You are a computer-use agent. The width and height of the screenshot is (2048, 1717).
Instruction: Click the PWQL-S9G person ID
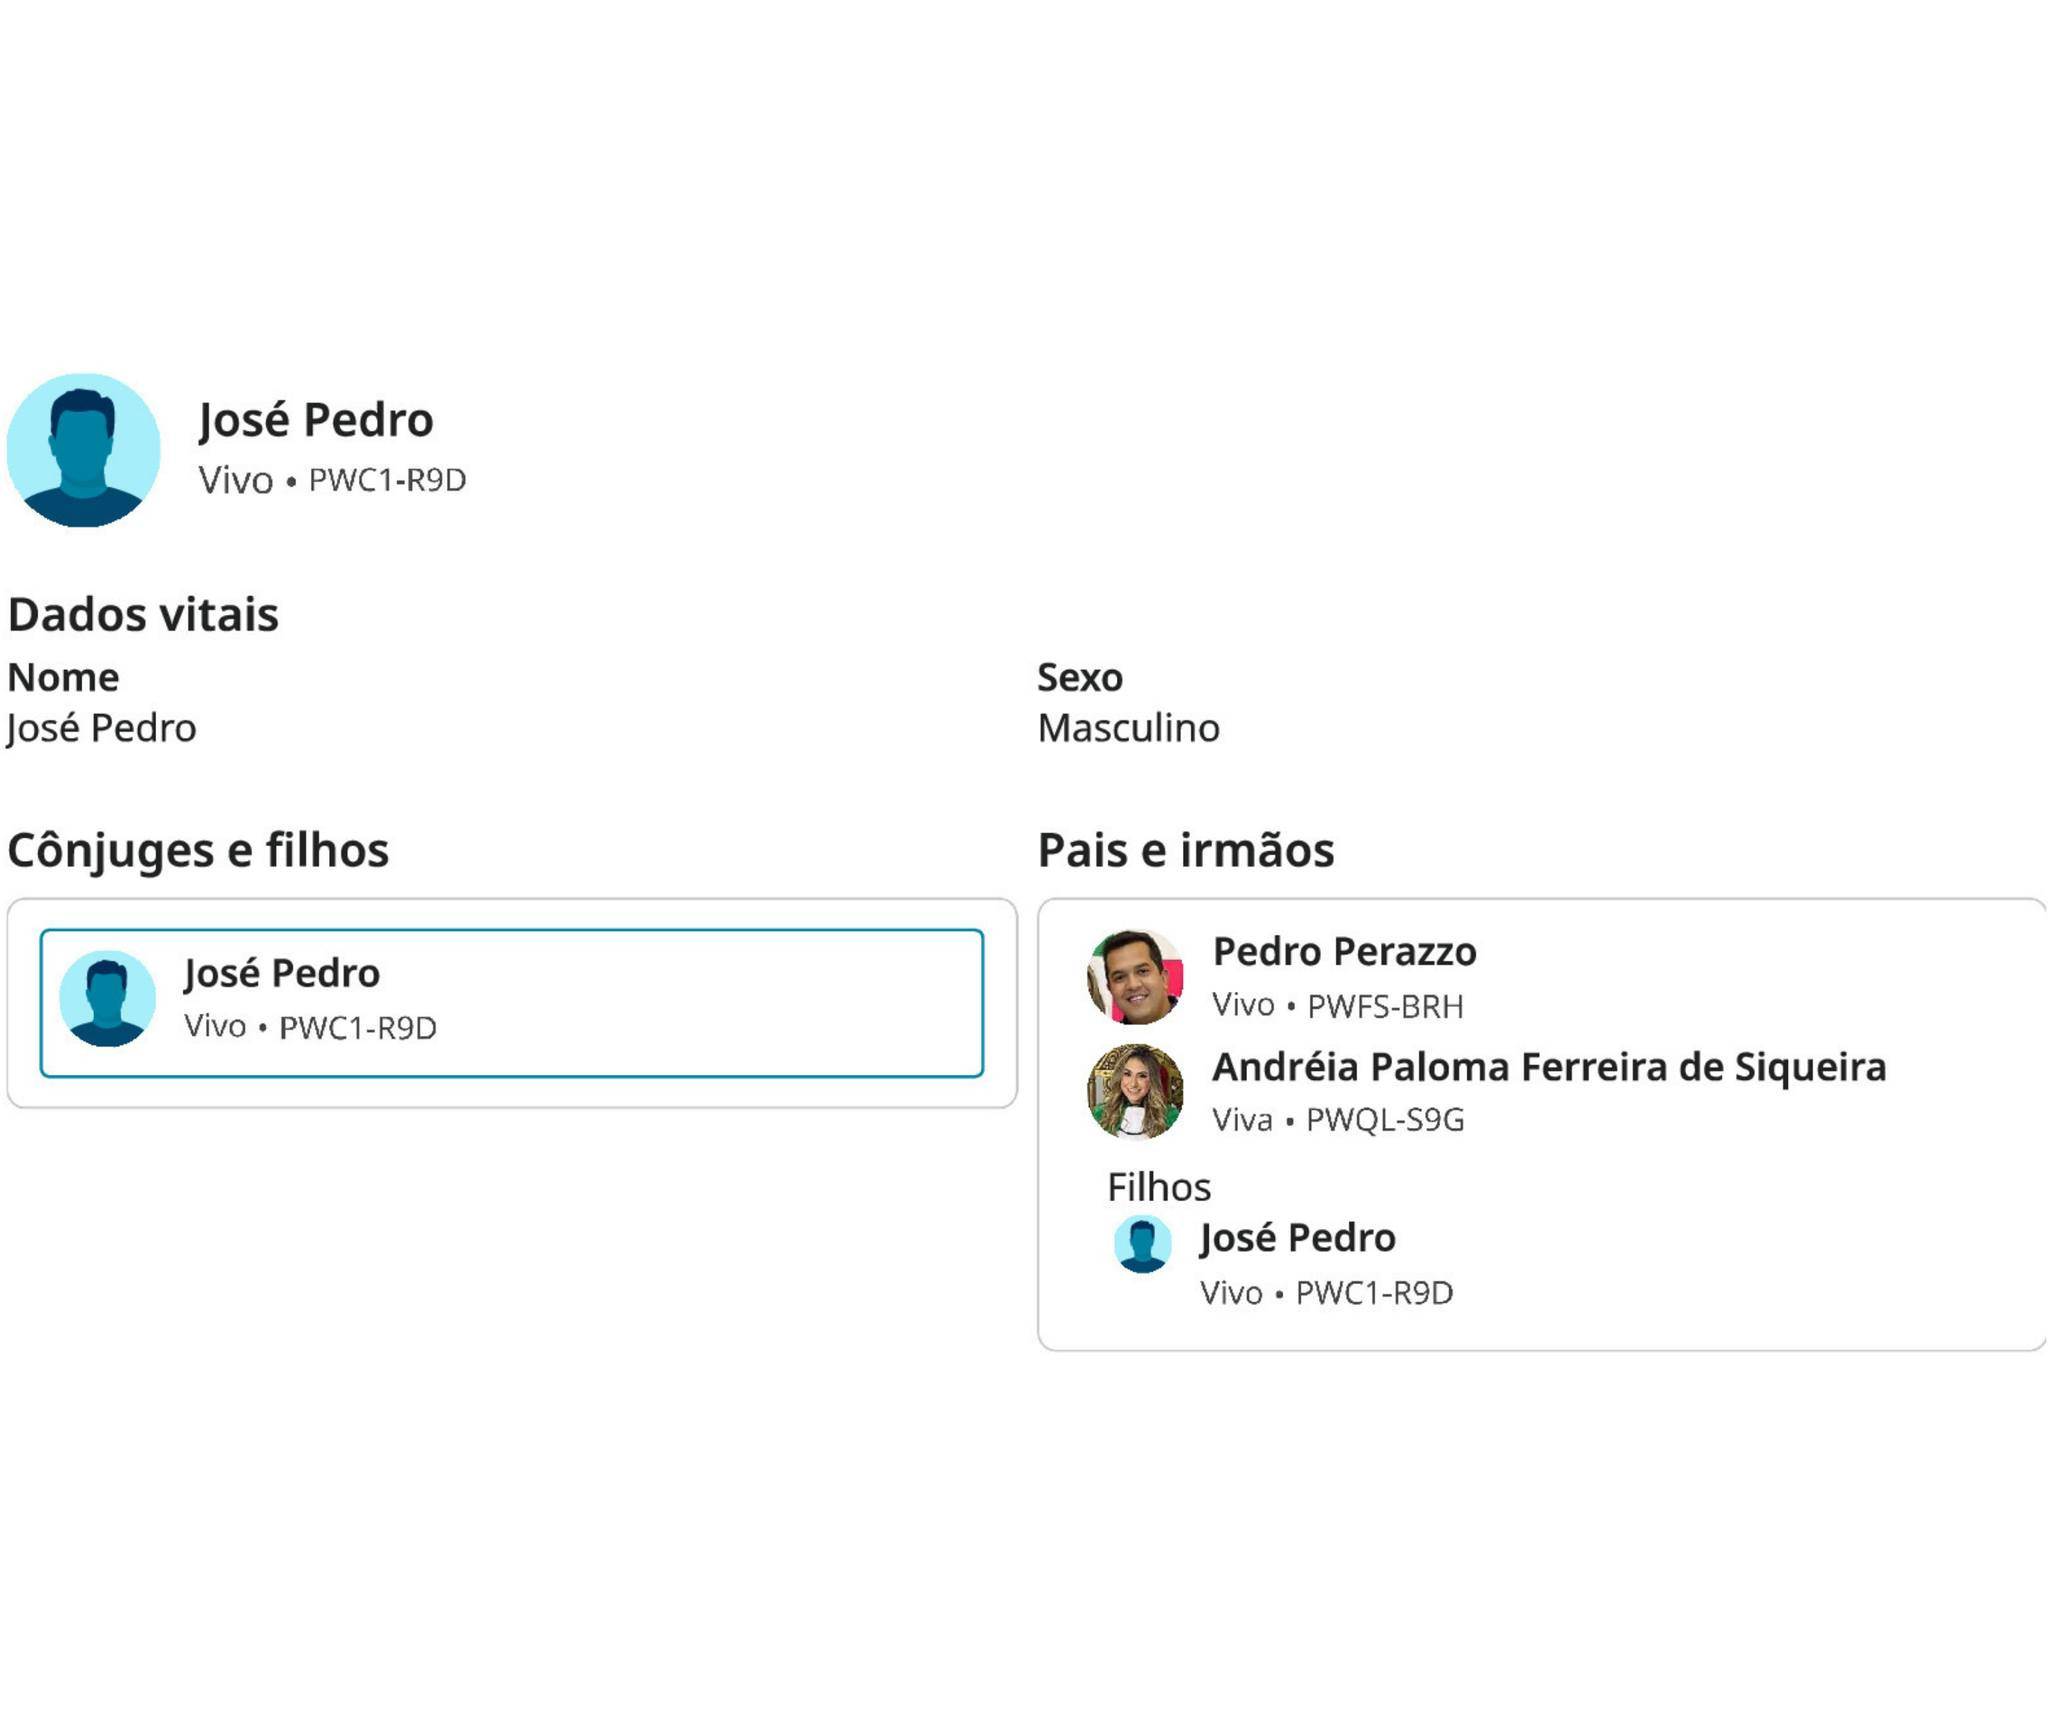click(1384, 1119)
